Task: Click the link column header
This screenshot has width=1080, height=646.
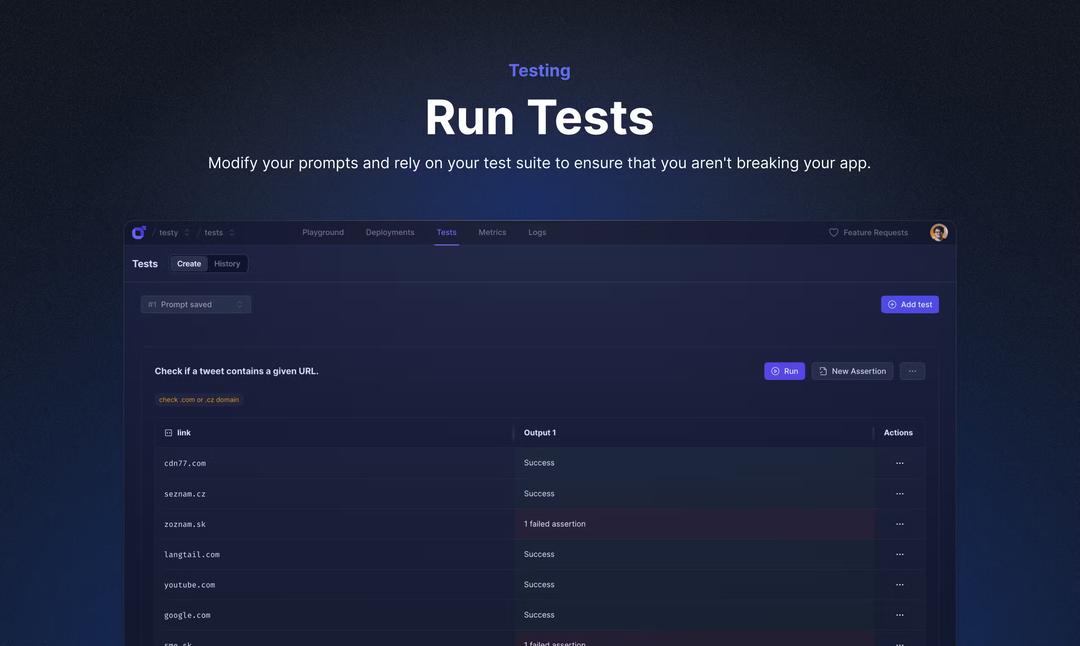Action: (x=334, y=433)
